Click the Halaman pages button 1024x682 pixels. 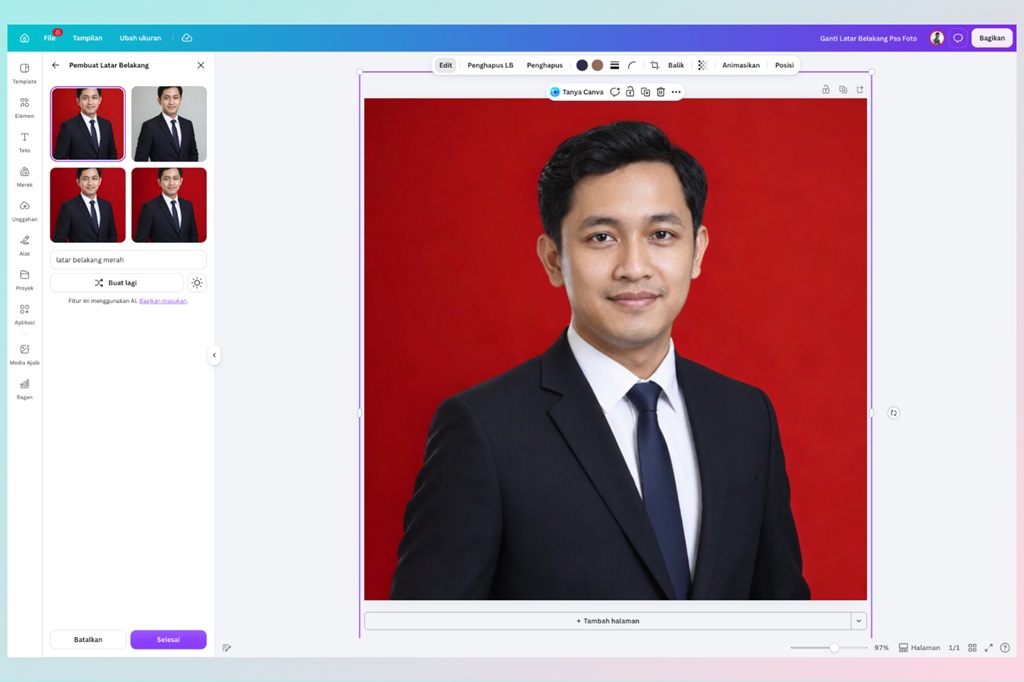tap(919, 648)
